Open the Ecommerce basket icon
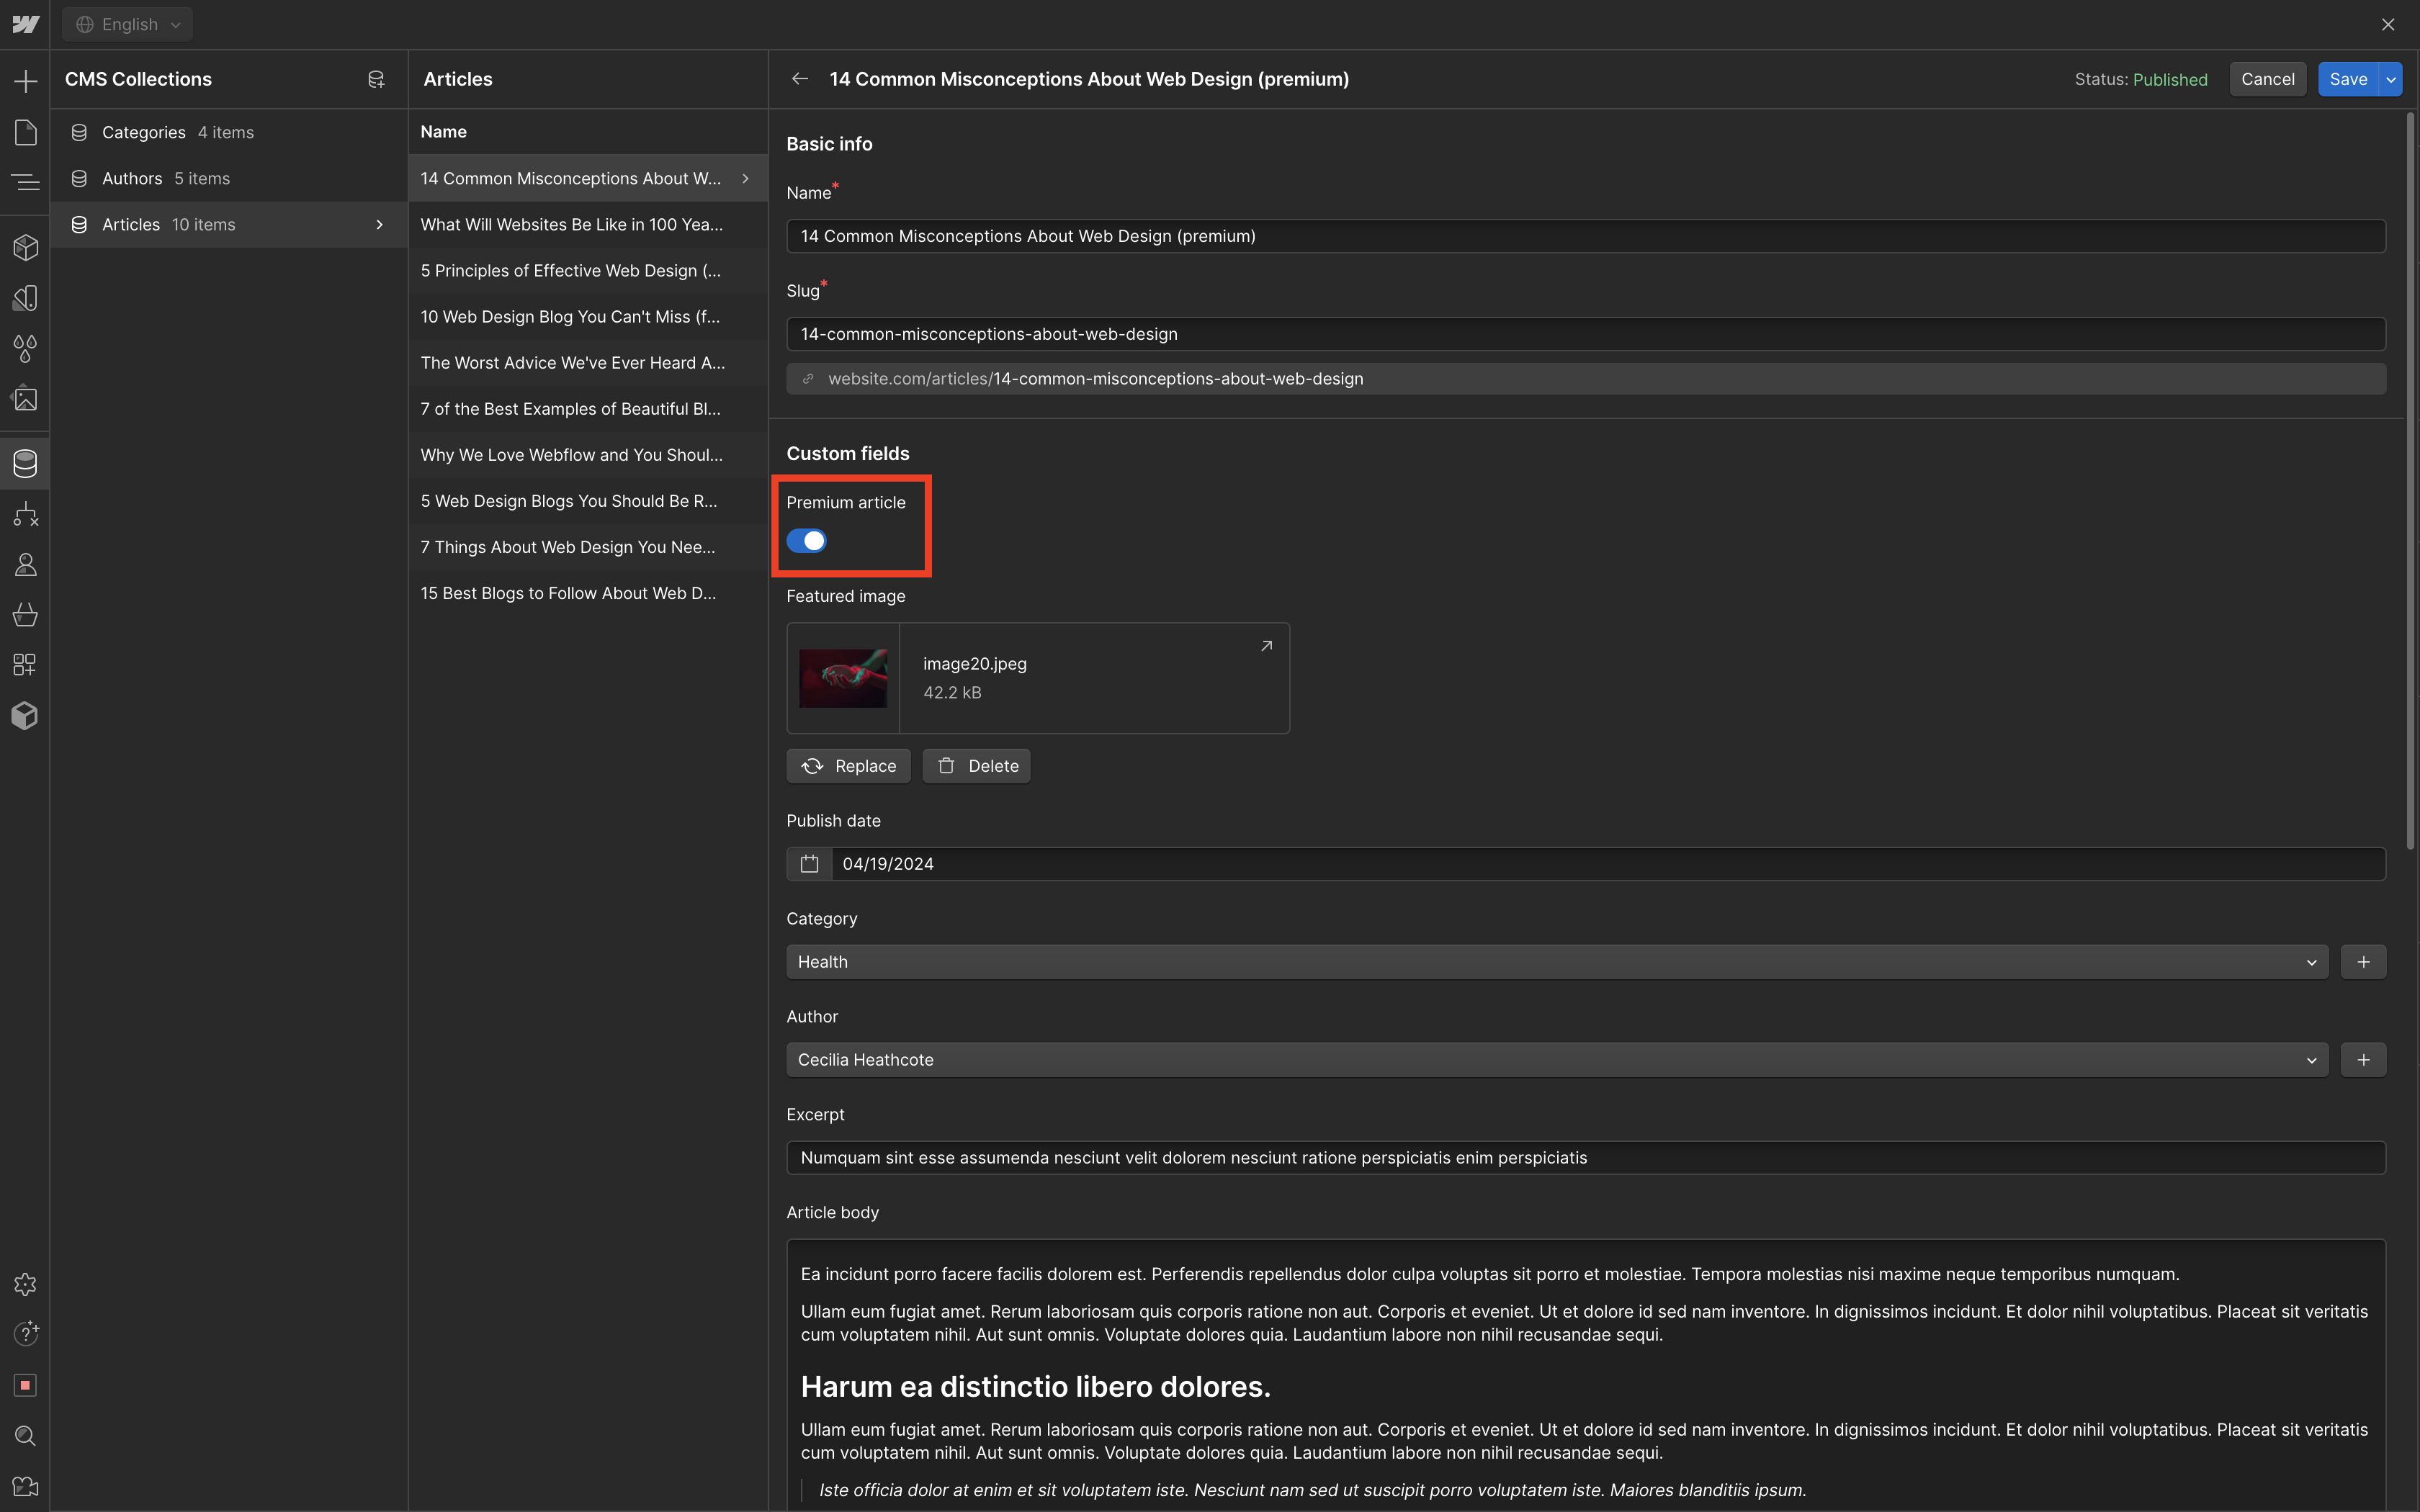The height and width of the screenshot is (1512, 2420). tap(25, 615)
